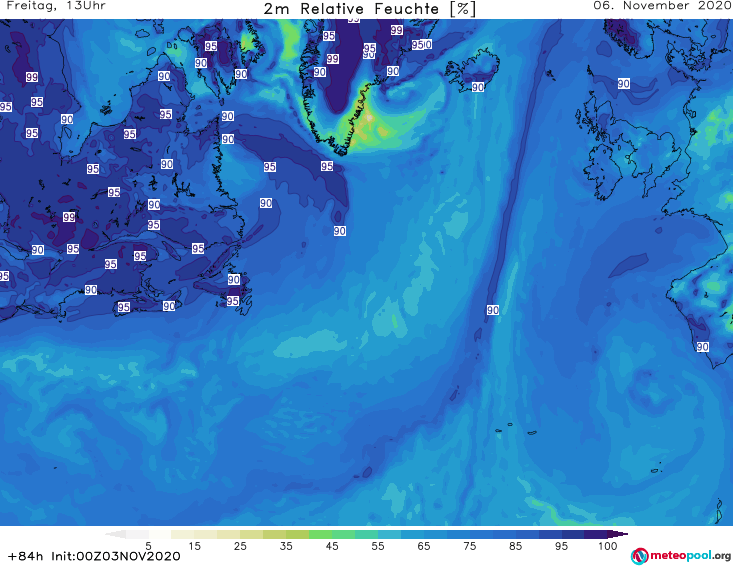This screenshot has height=566, width=733.
Task: Open the meteopool.org logo link
Action: coord(681,556)
